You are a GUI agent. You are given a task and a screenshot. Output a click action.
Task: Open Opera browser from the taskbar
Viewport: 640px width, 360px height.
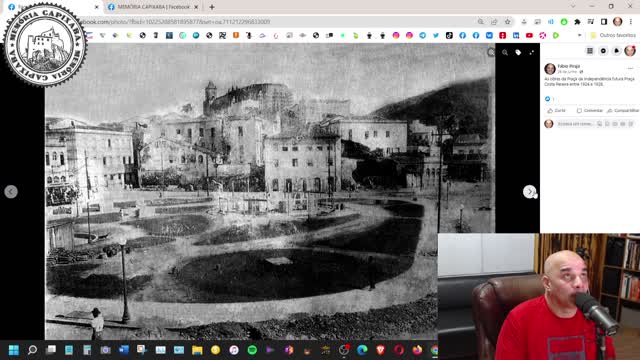click(x=399, y=350)
